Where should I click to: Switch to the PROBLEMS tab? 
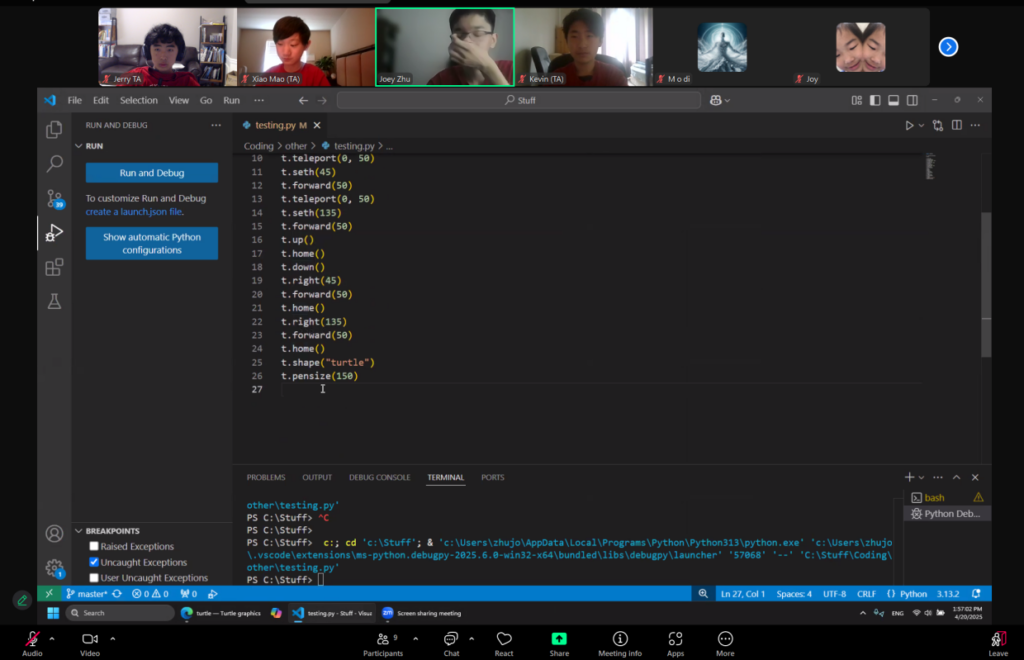click(266, 477)
